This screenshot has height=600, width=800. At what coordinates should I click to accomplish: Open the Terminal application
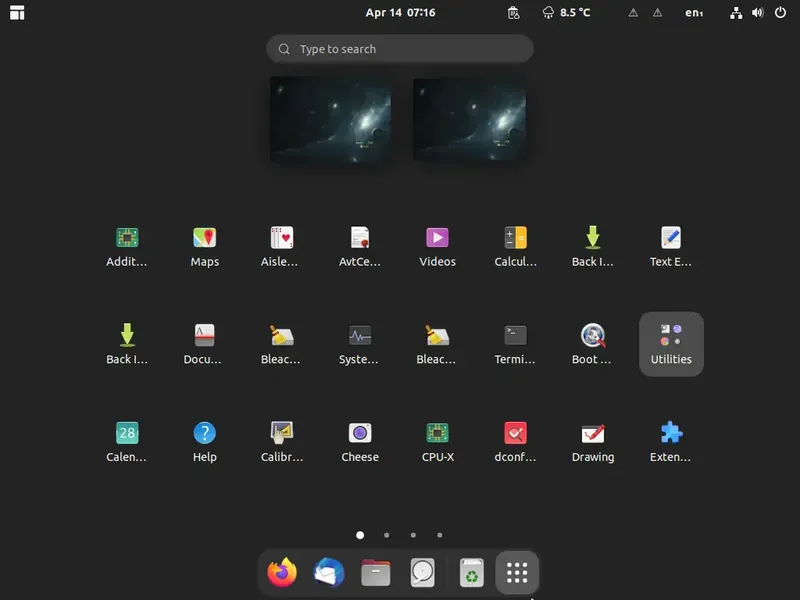tap(515, 344)
